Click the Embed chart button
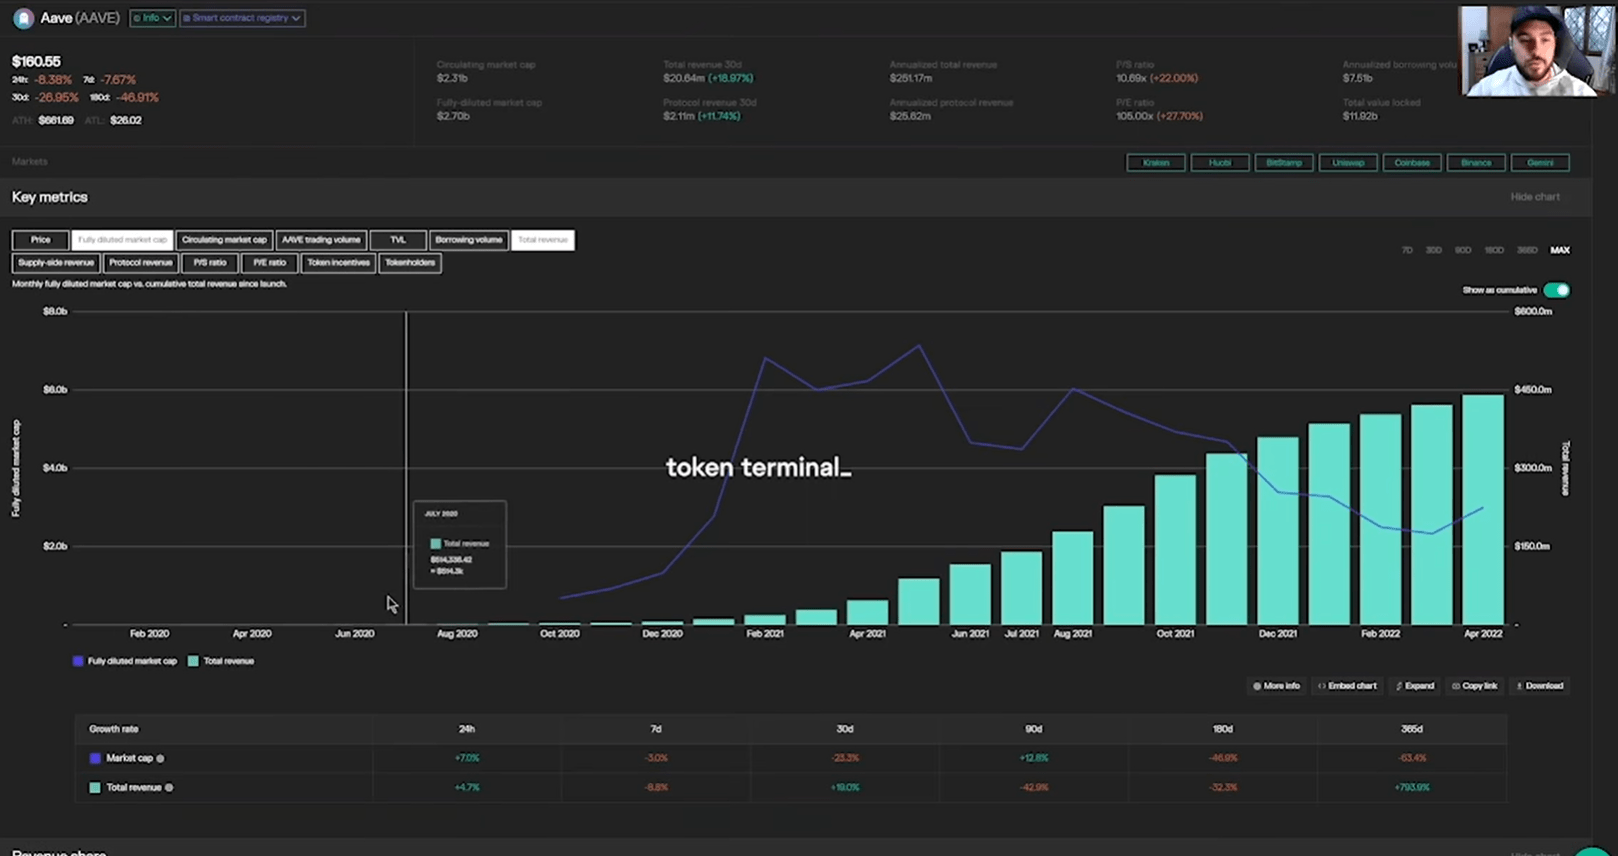Image resolution: width=1618 pixels, height=856 pixels. [1347, 686]
